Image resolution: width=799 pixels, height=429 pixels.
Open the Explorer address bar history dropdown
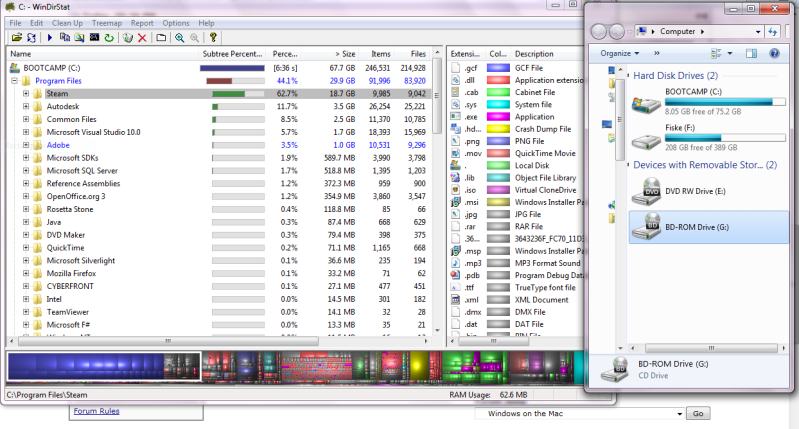[758, 32]
